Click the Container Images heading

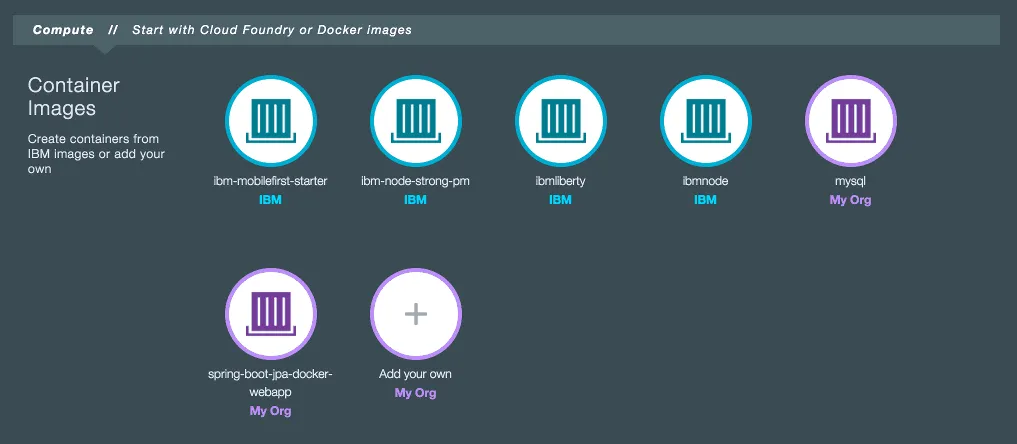tap(74, 96)
